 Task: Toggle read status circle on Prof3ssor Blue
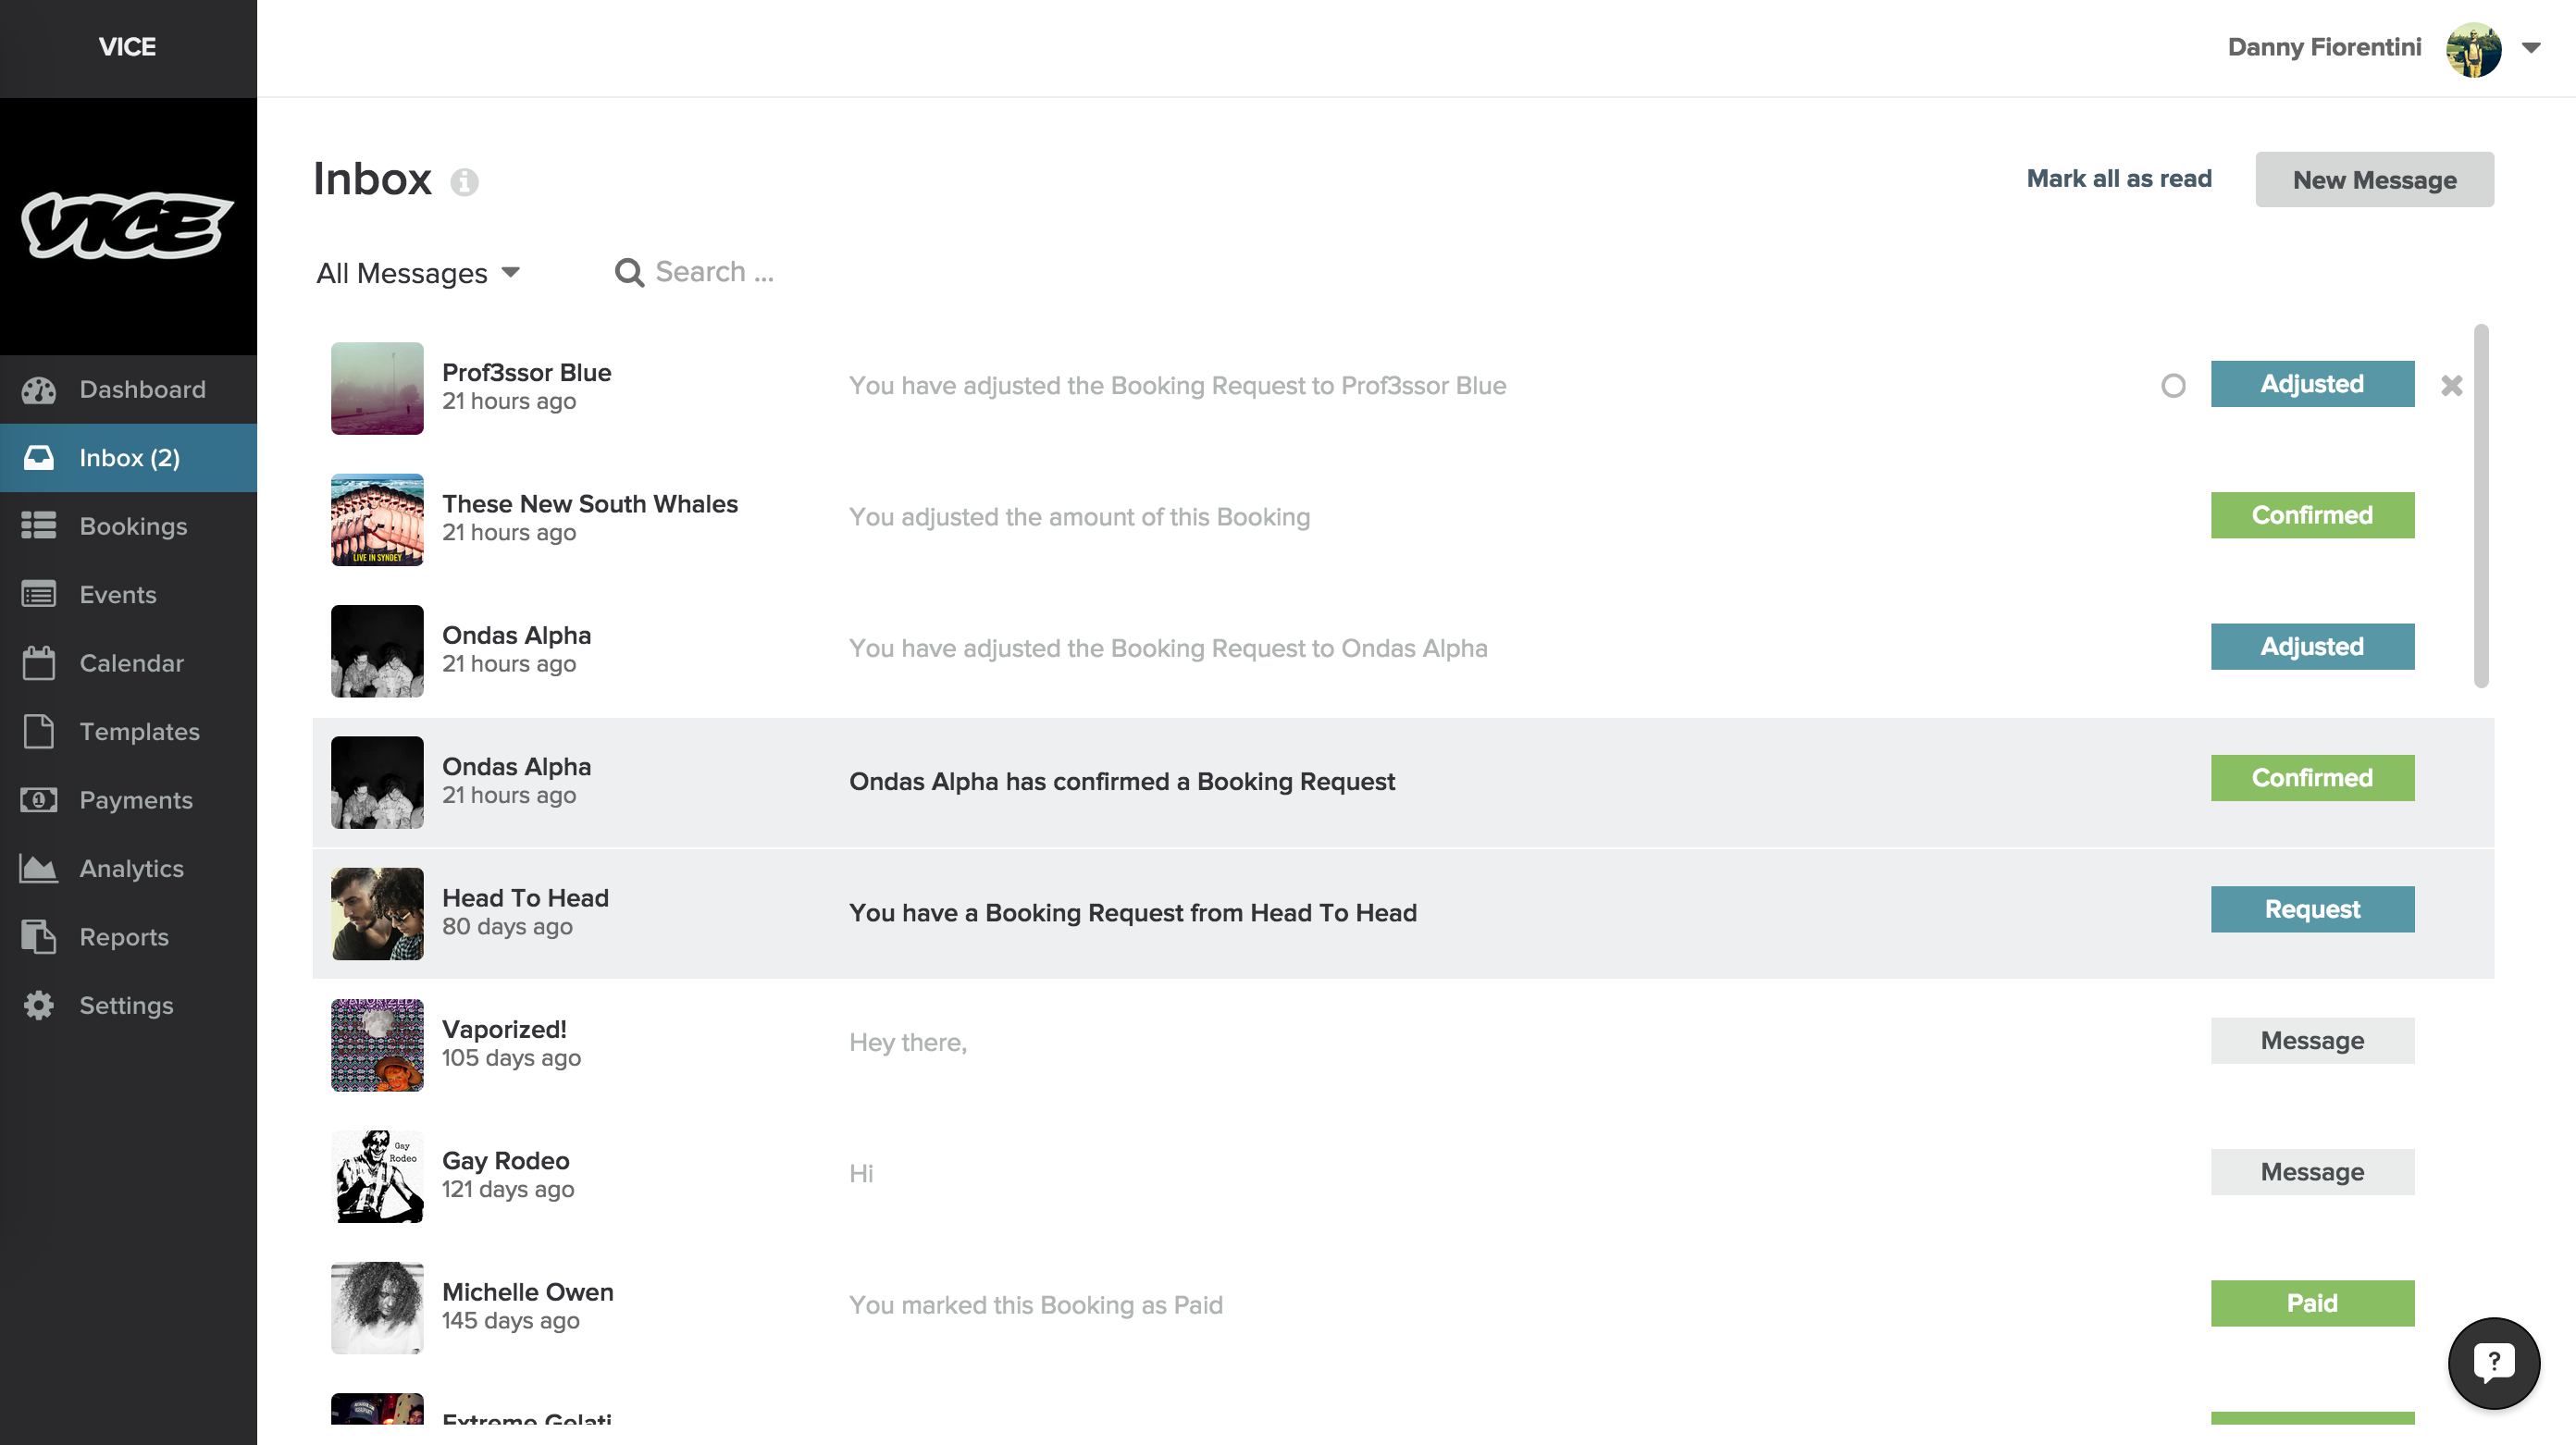(x=2172, y=385)
